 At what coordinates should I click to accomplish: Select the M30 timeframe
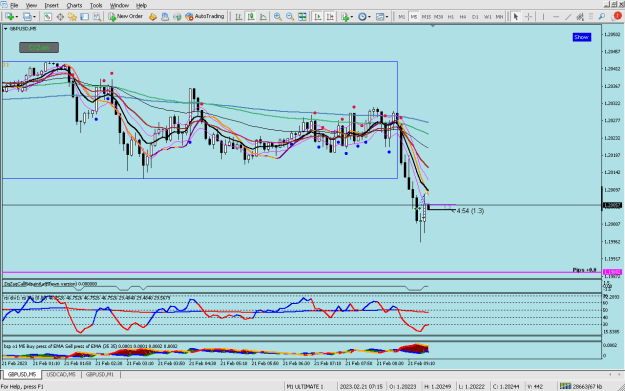[438, 17]
